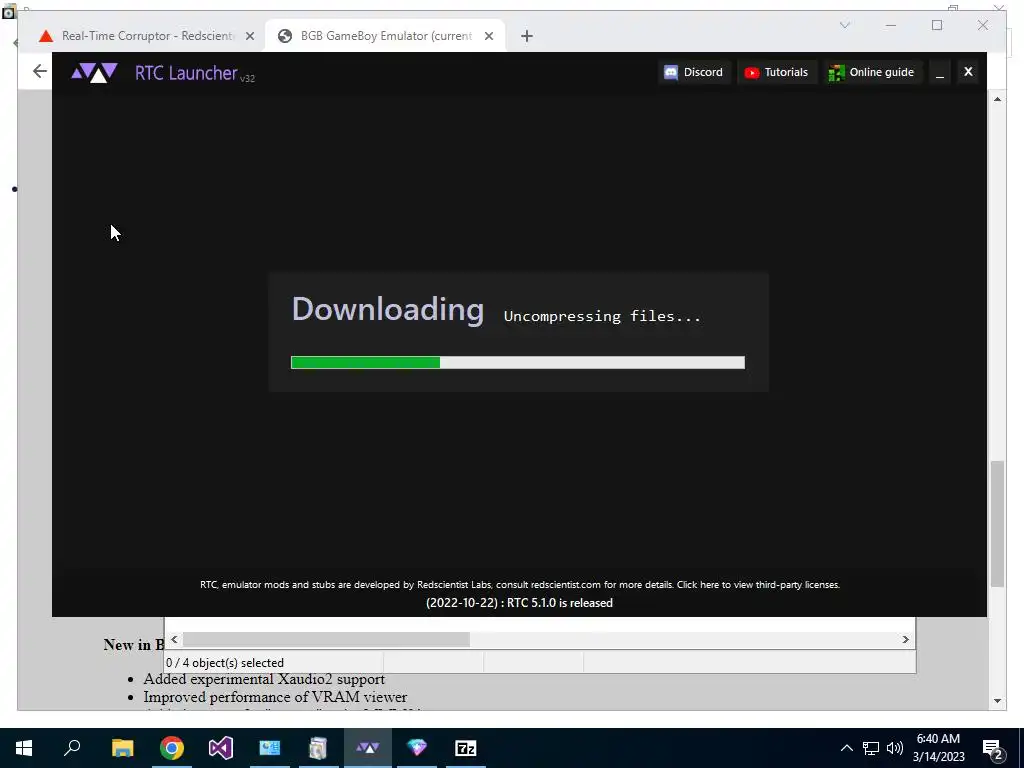The height and width of the screenshot is (768, 1024).
Task: Open the Discord link in RTC Launcher
Action: 694,72
